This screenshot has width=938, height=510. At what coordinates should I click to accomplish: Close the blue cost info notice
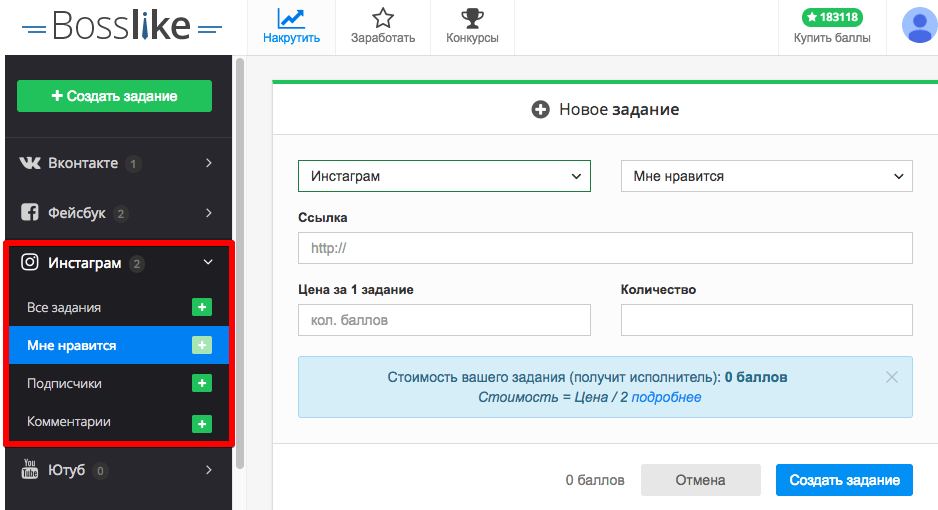(x=891, y=377)
